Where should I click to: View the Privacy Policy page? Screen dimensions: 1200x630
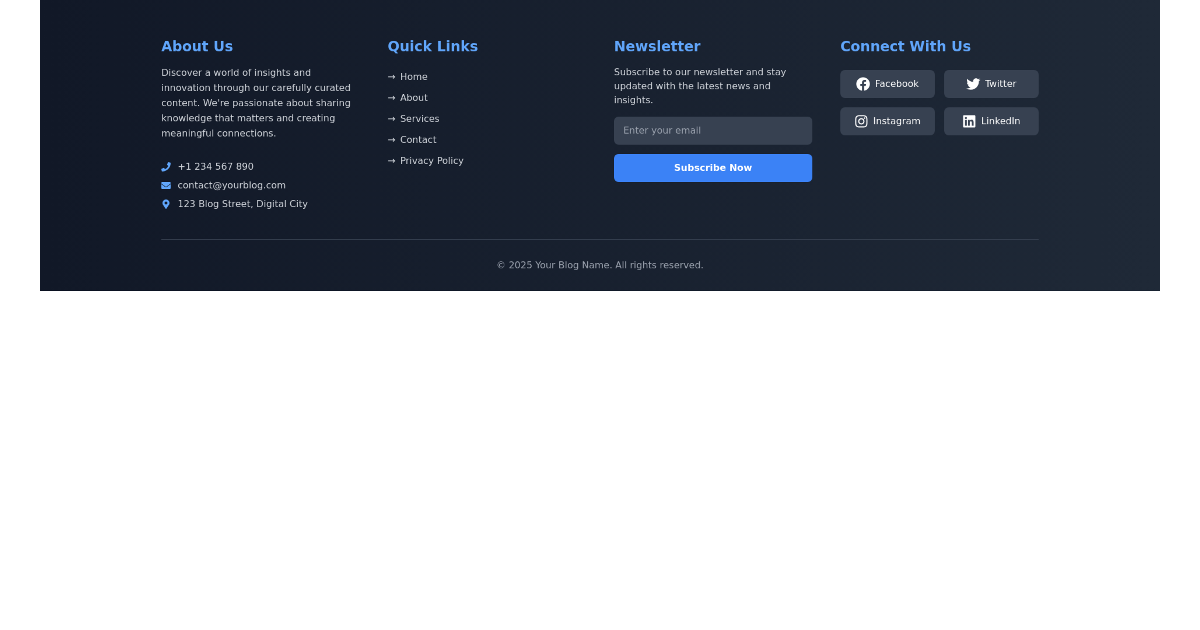tap(431, 160)
